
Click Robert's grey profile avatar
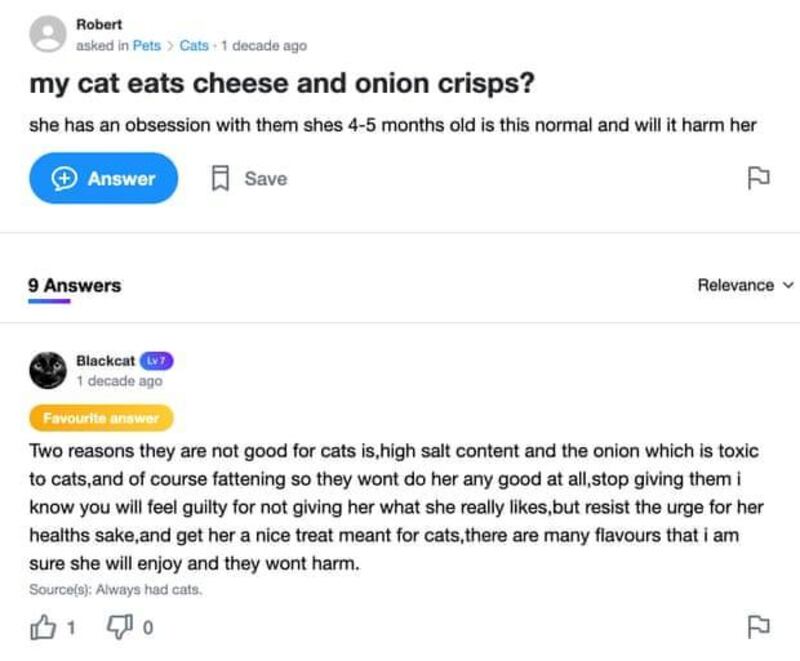click(47, 35)
